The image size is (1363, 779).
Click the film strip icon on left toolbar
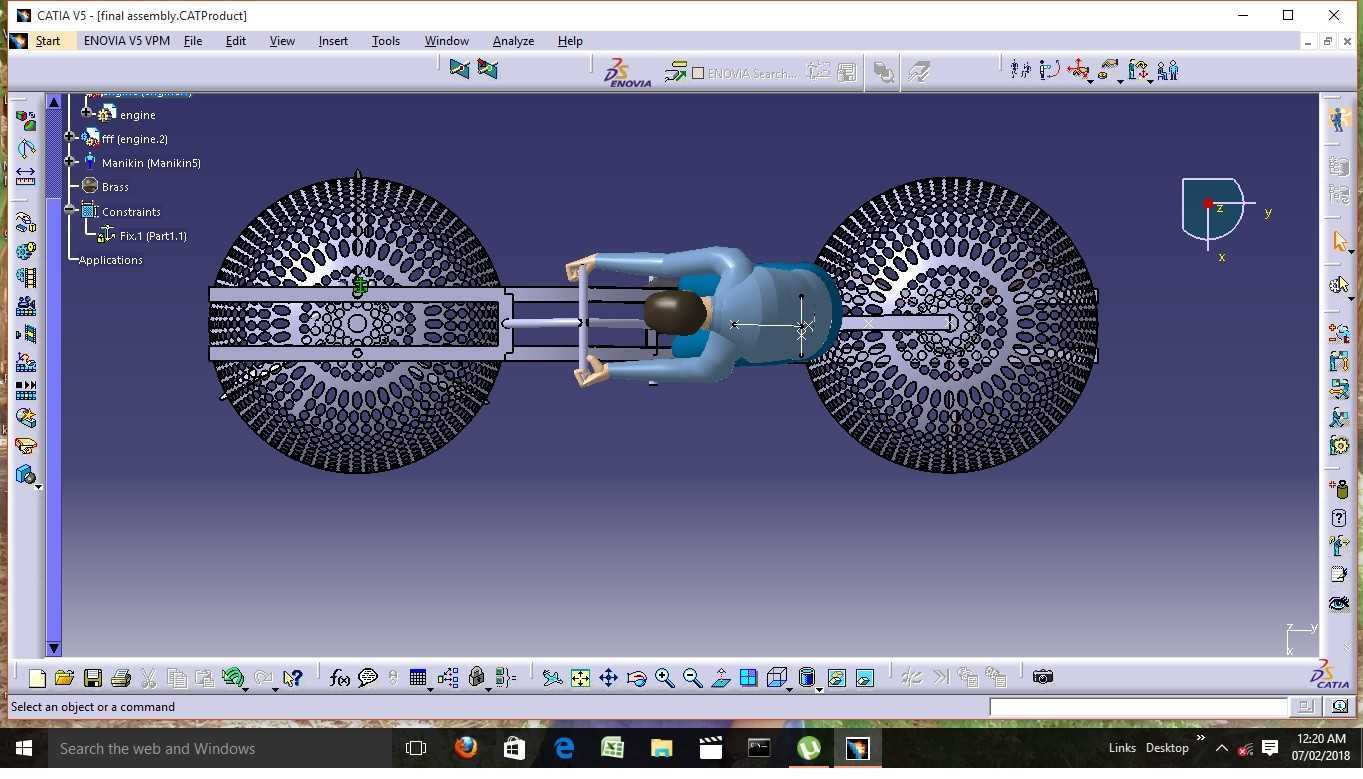coord(25,278)
